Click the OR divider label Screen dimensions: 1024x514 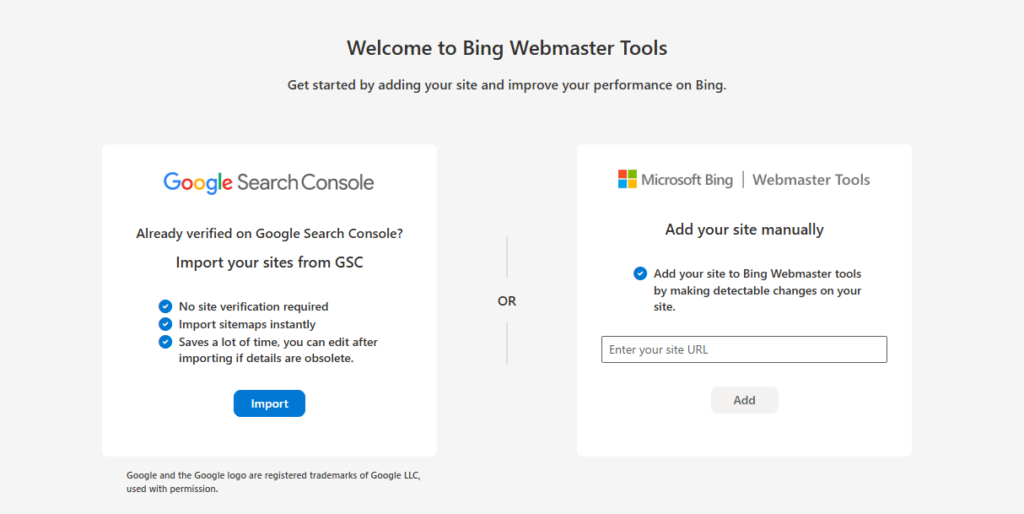[507, 301]
